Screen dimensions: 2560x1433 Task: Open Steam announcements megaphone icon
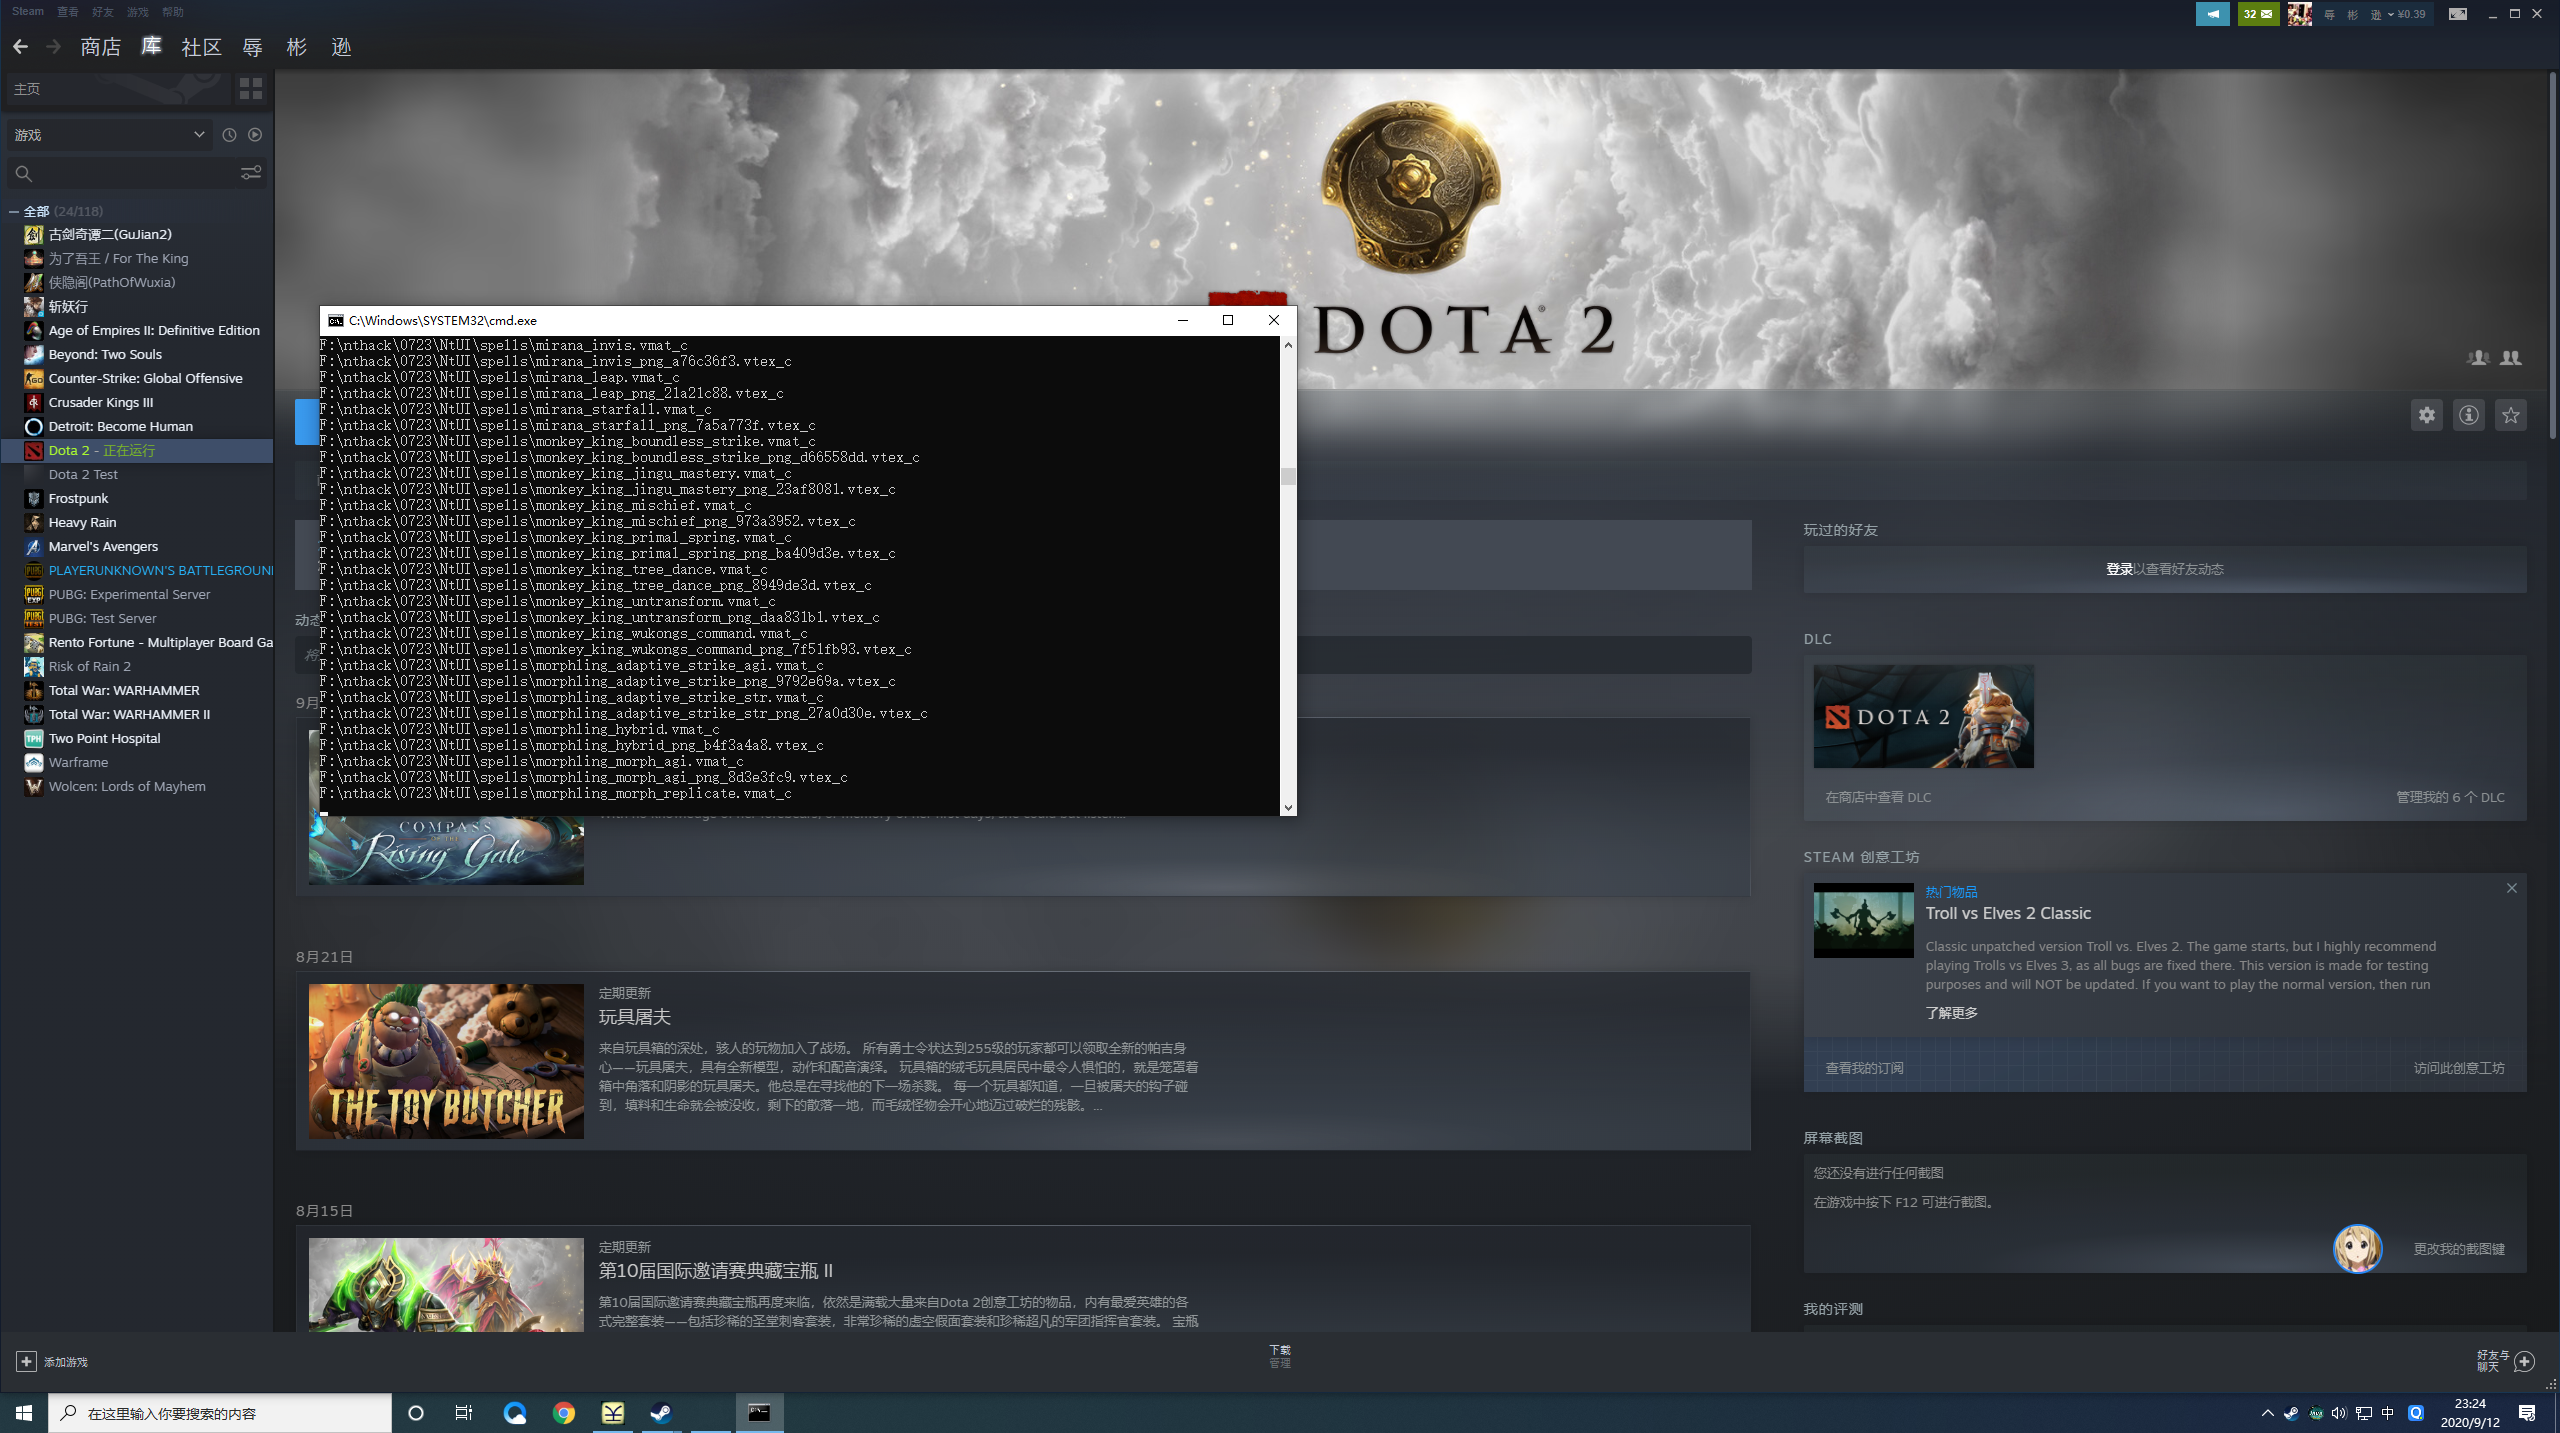[x=2213, y=14]
